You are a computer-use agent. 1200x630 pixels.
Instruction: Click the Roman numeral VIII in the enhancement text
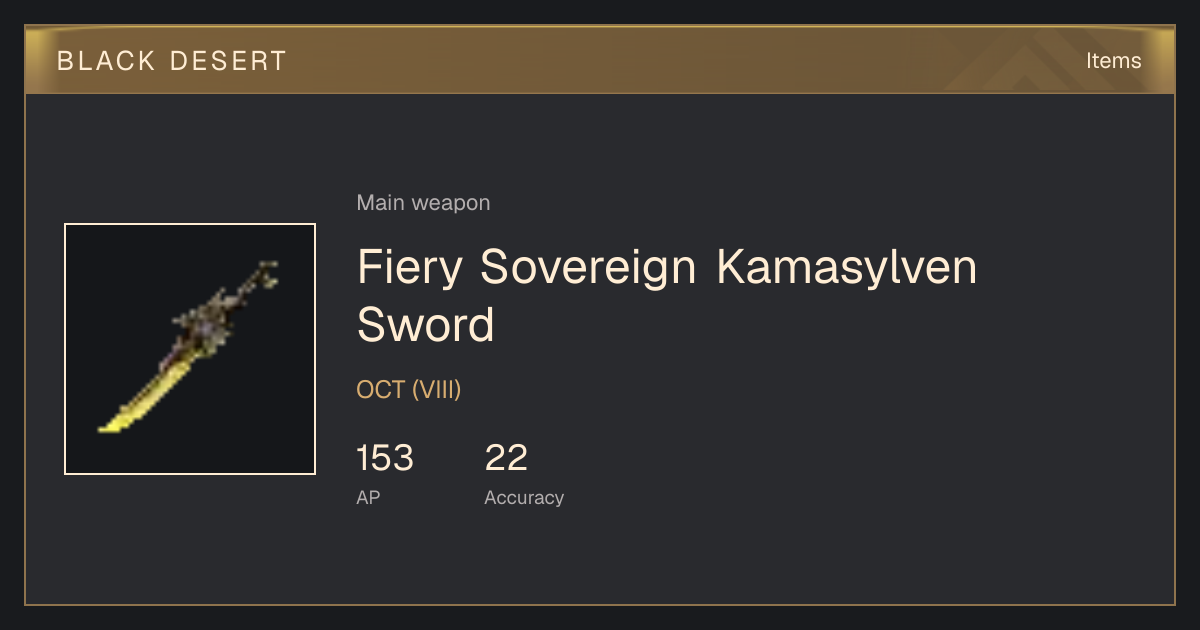coord(436,390)
